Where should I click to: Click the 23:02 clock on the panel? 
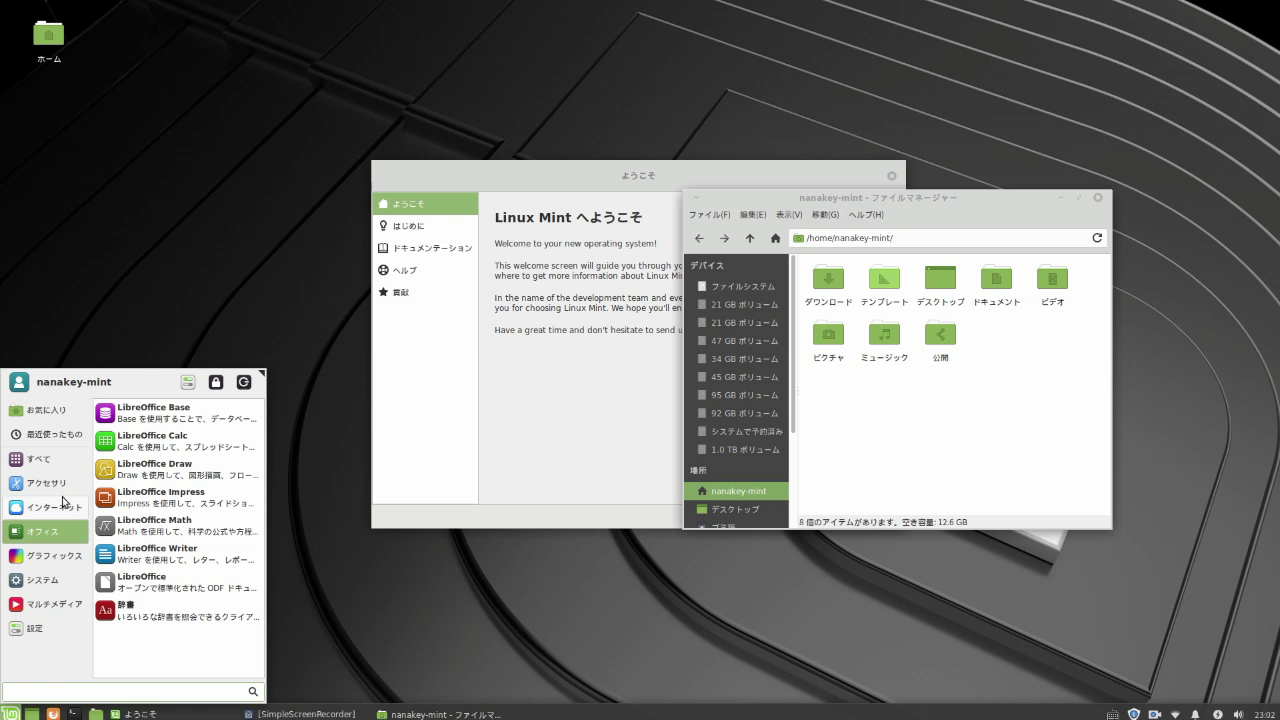(x=1264, y=714)
